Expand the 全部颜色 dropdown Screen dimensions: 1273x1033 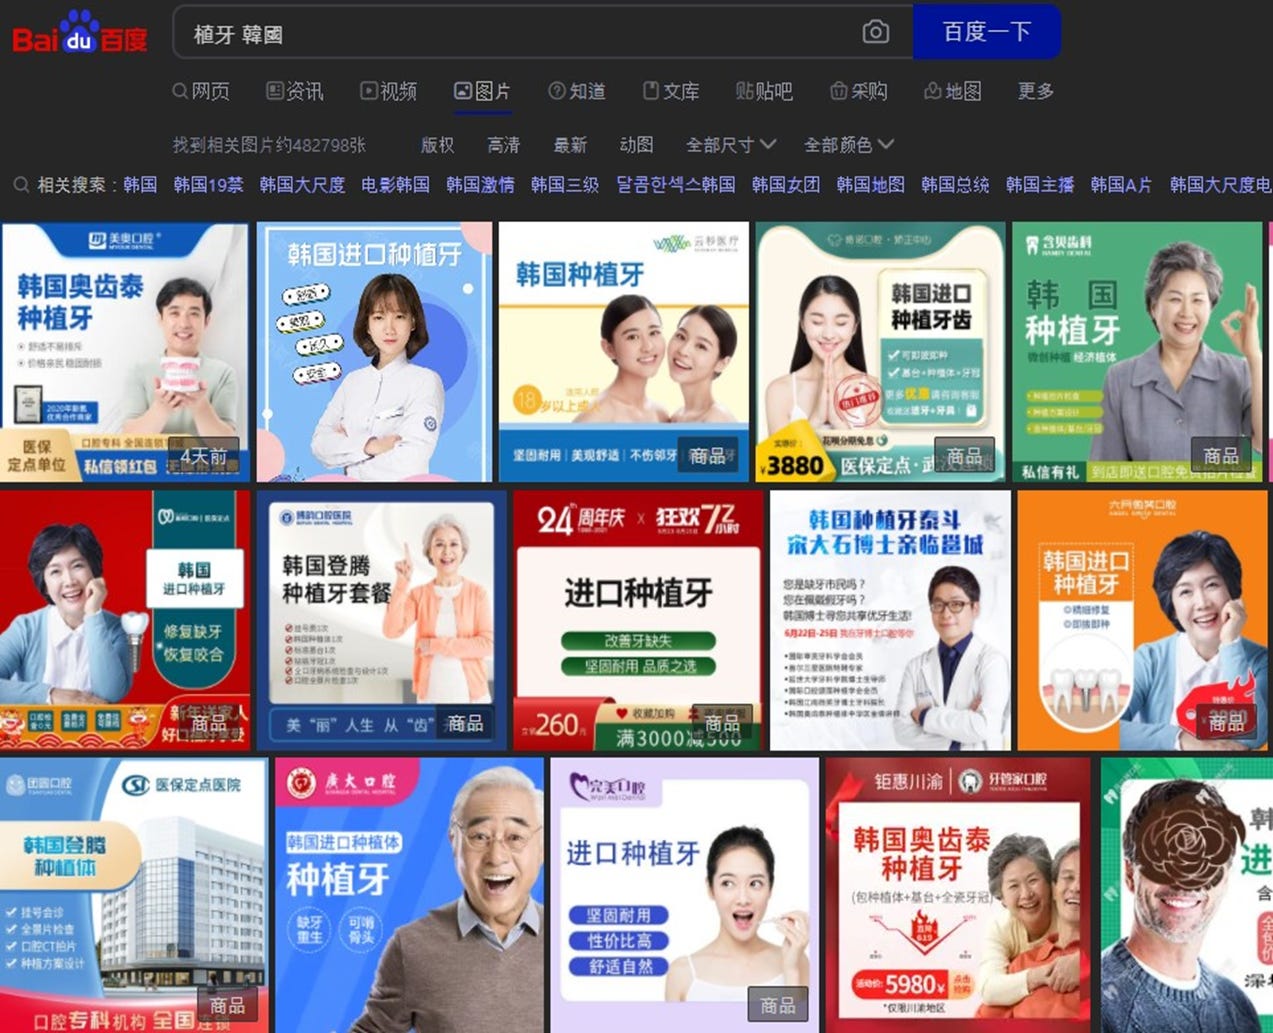[x=849, y=145]
